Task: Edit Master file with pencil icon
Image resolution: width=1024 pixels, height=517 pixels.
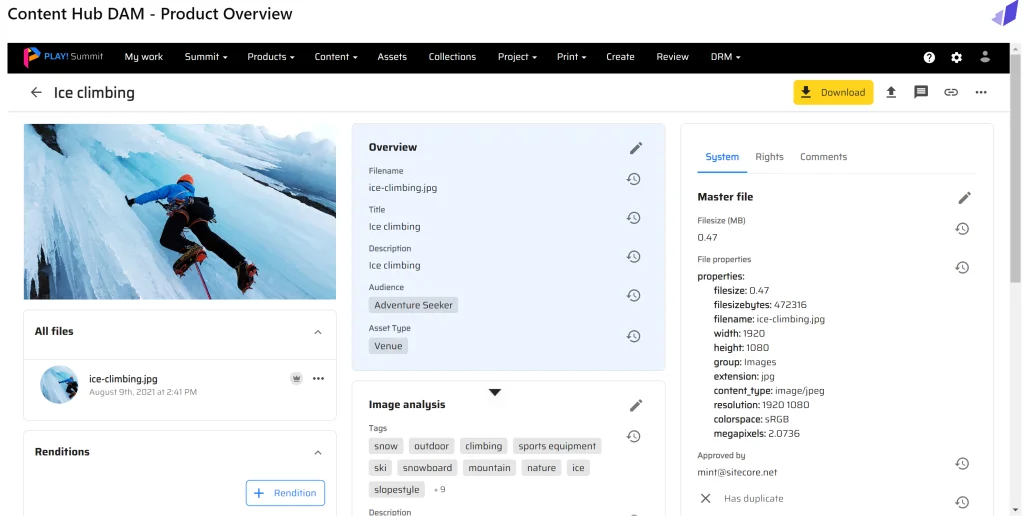Action: [964, 198]
